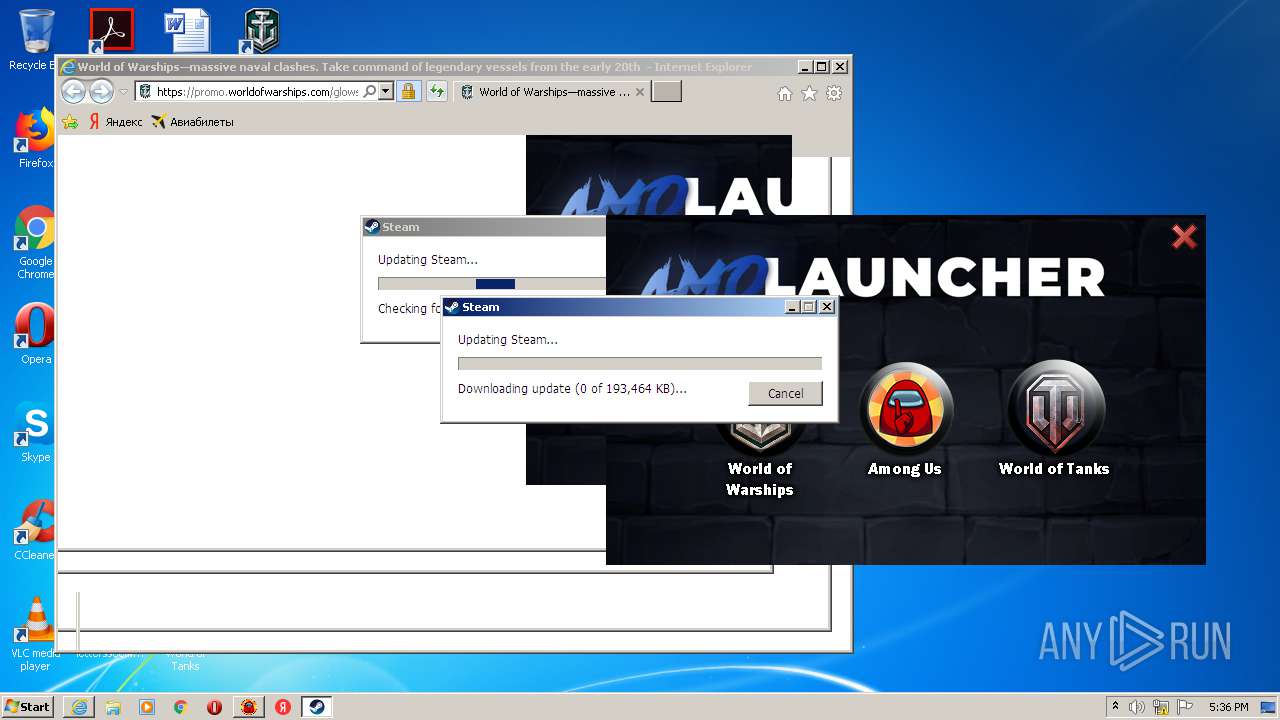The height and width of the screenshot is (720, 1280).
Task: Open Internet Explorer favorites star
Action: pyautogui.click(x=809, y=93)
